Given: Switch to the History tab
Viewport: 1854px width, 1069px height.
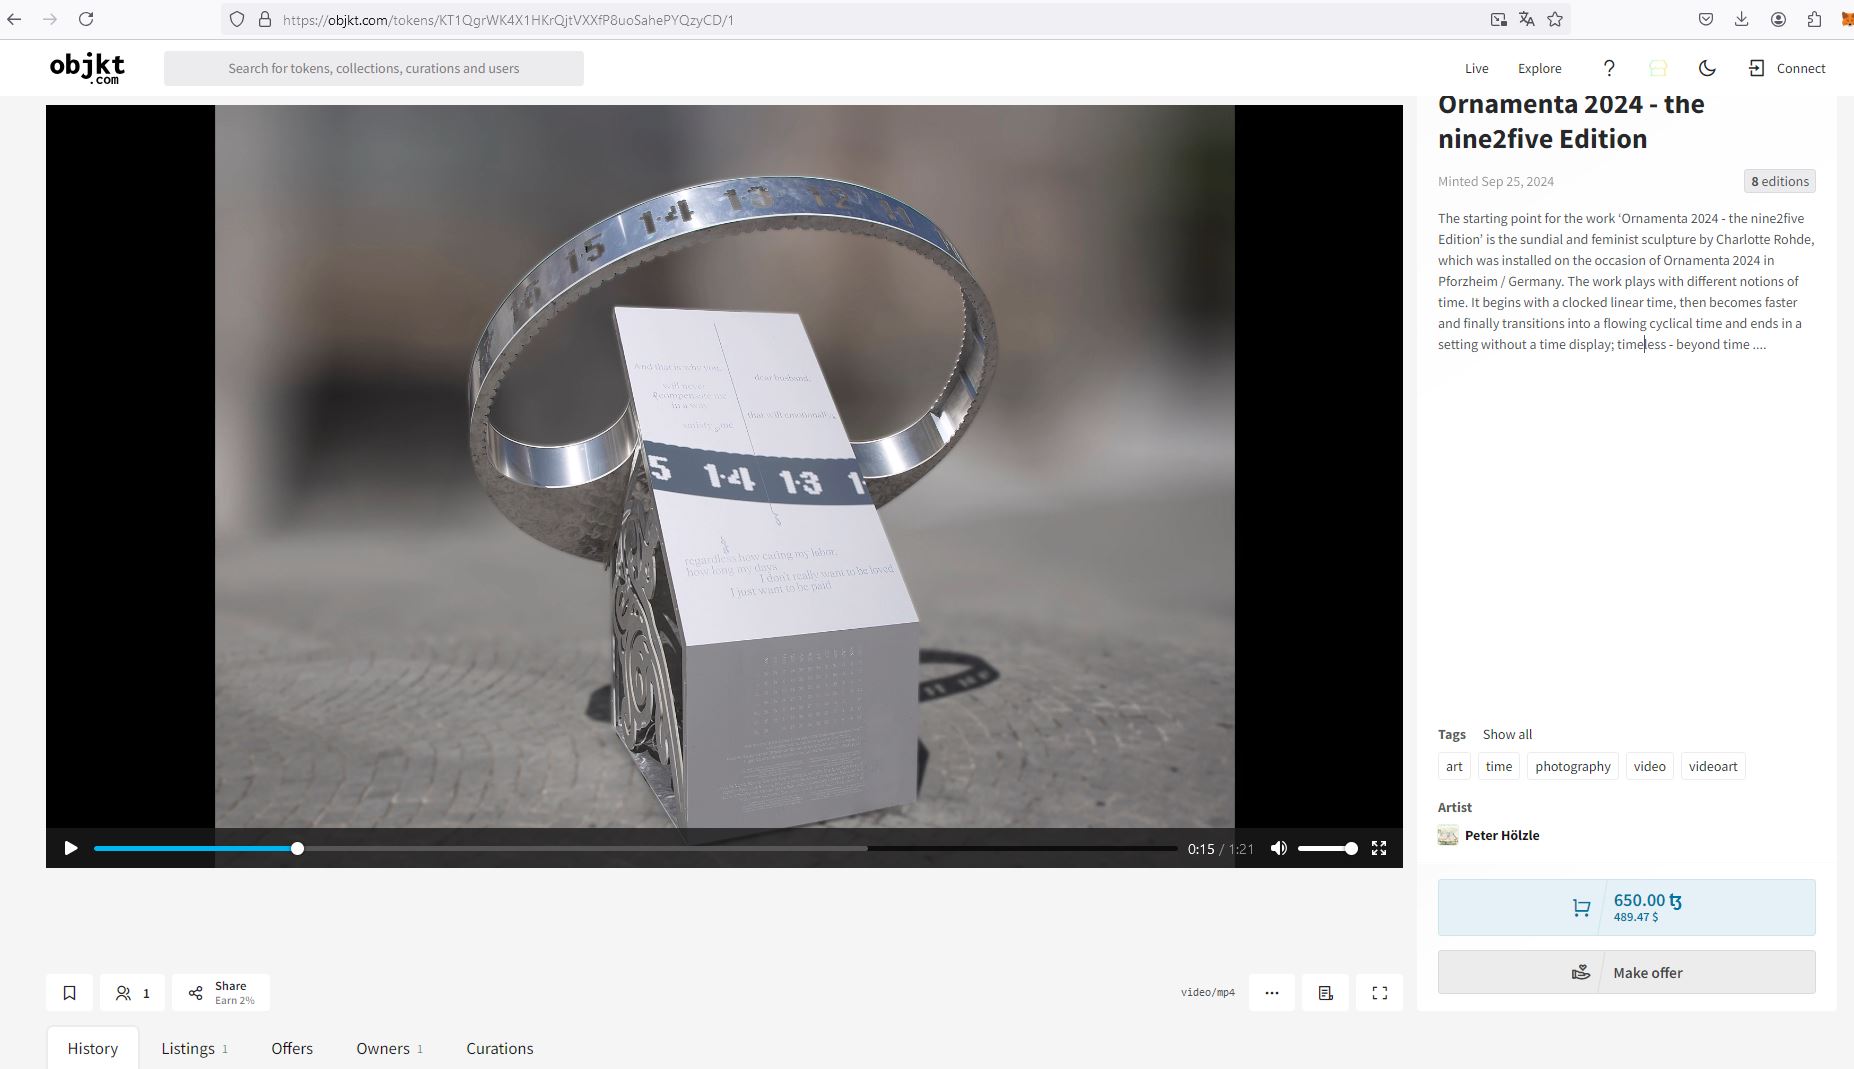Looking at the screenshot, I should click(x=93, y=1048).
